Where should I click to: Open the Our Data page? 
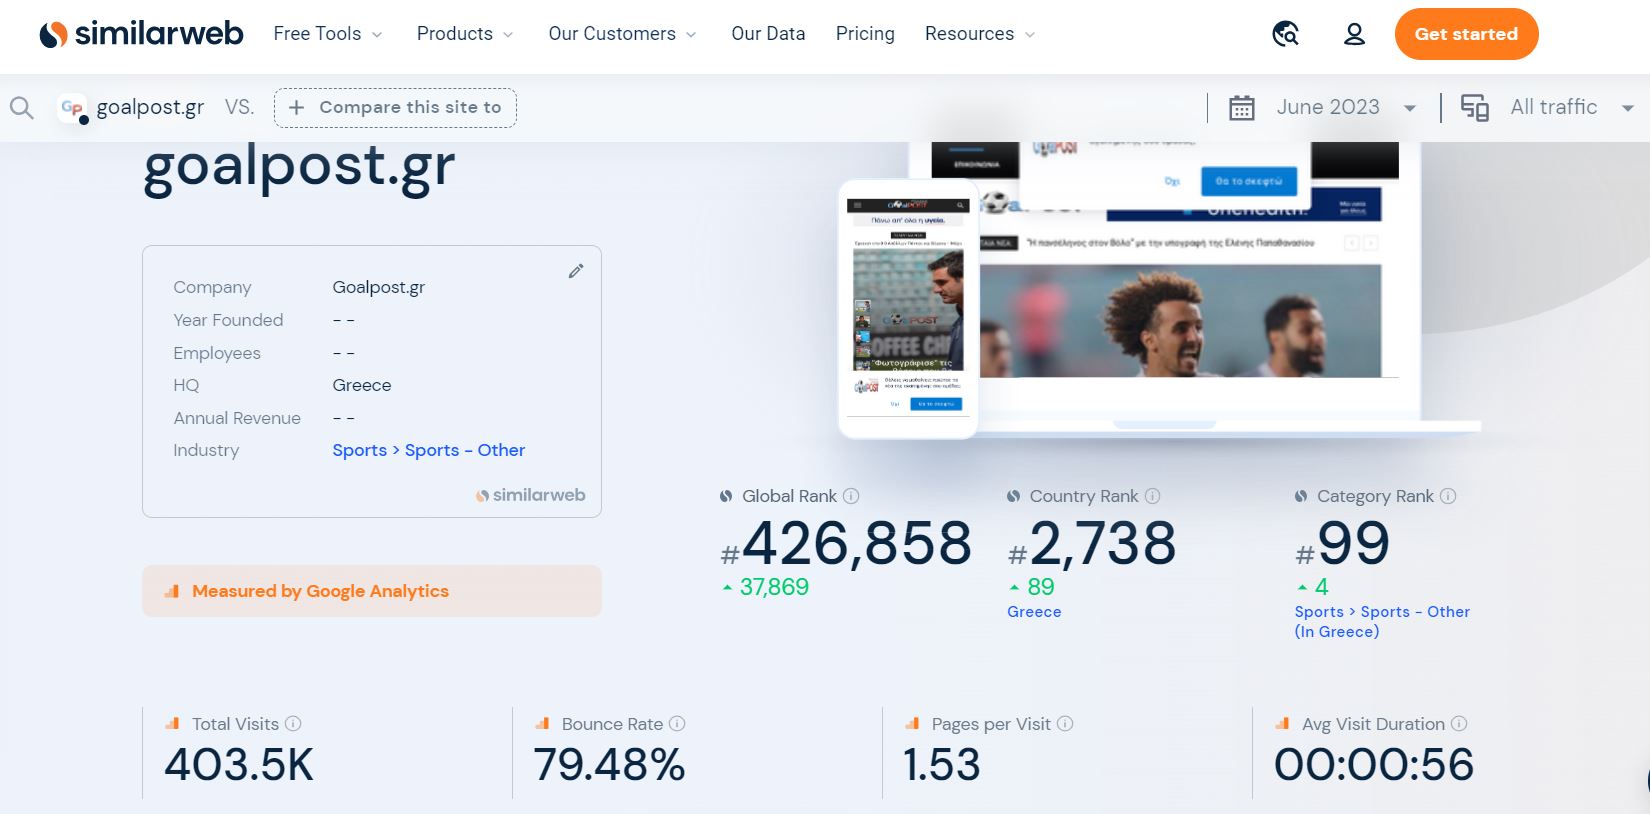pos(768,34)
